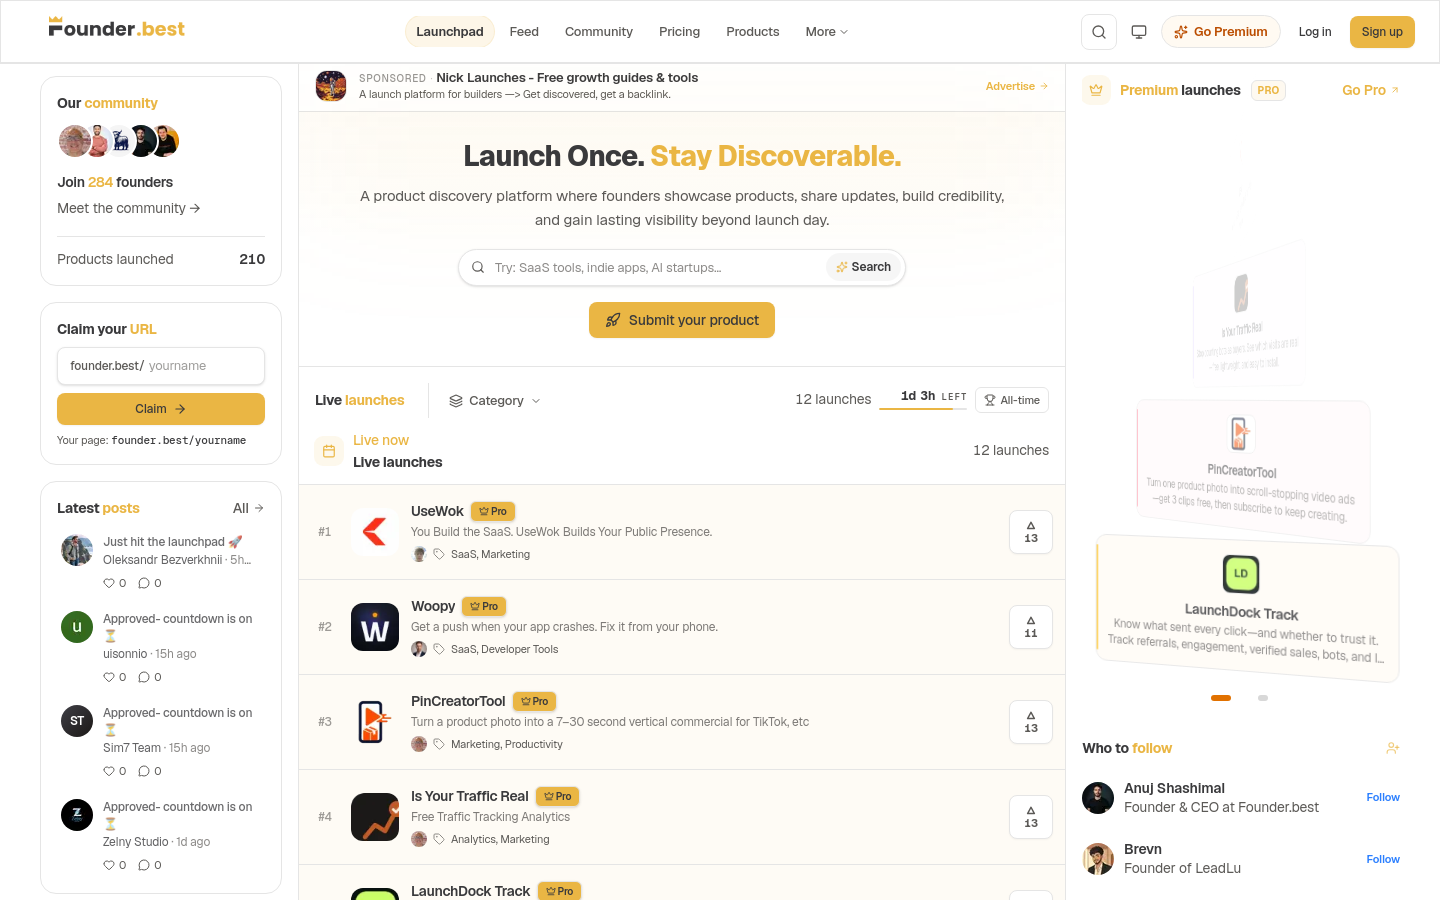View All latest posts
This screenshot has width=1440, height=900.
[248, 508]
